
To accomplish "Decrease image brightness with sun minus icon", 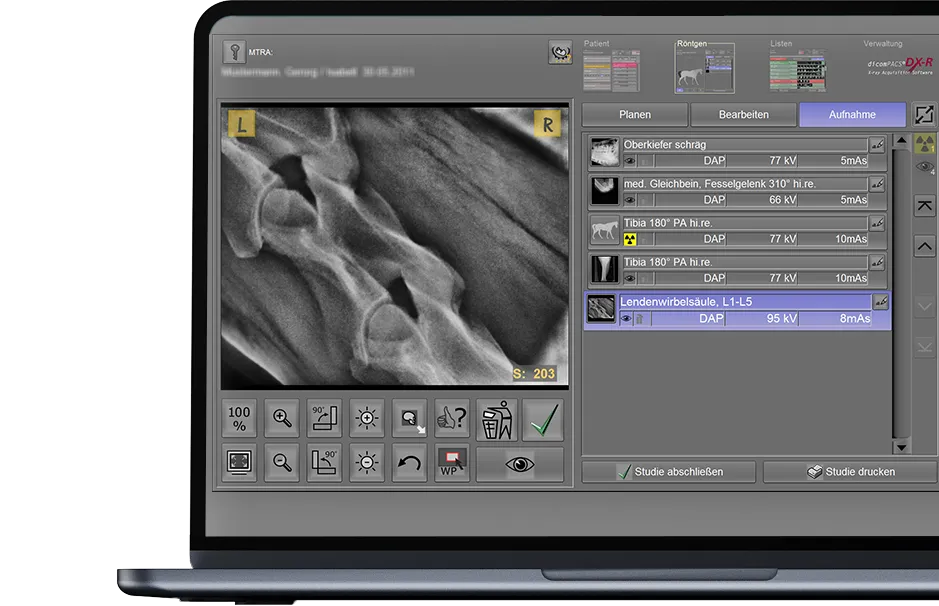I will pos(367,464).
